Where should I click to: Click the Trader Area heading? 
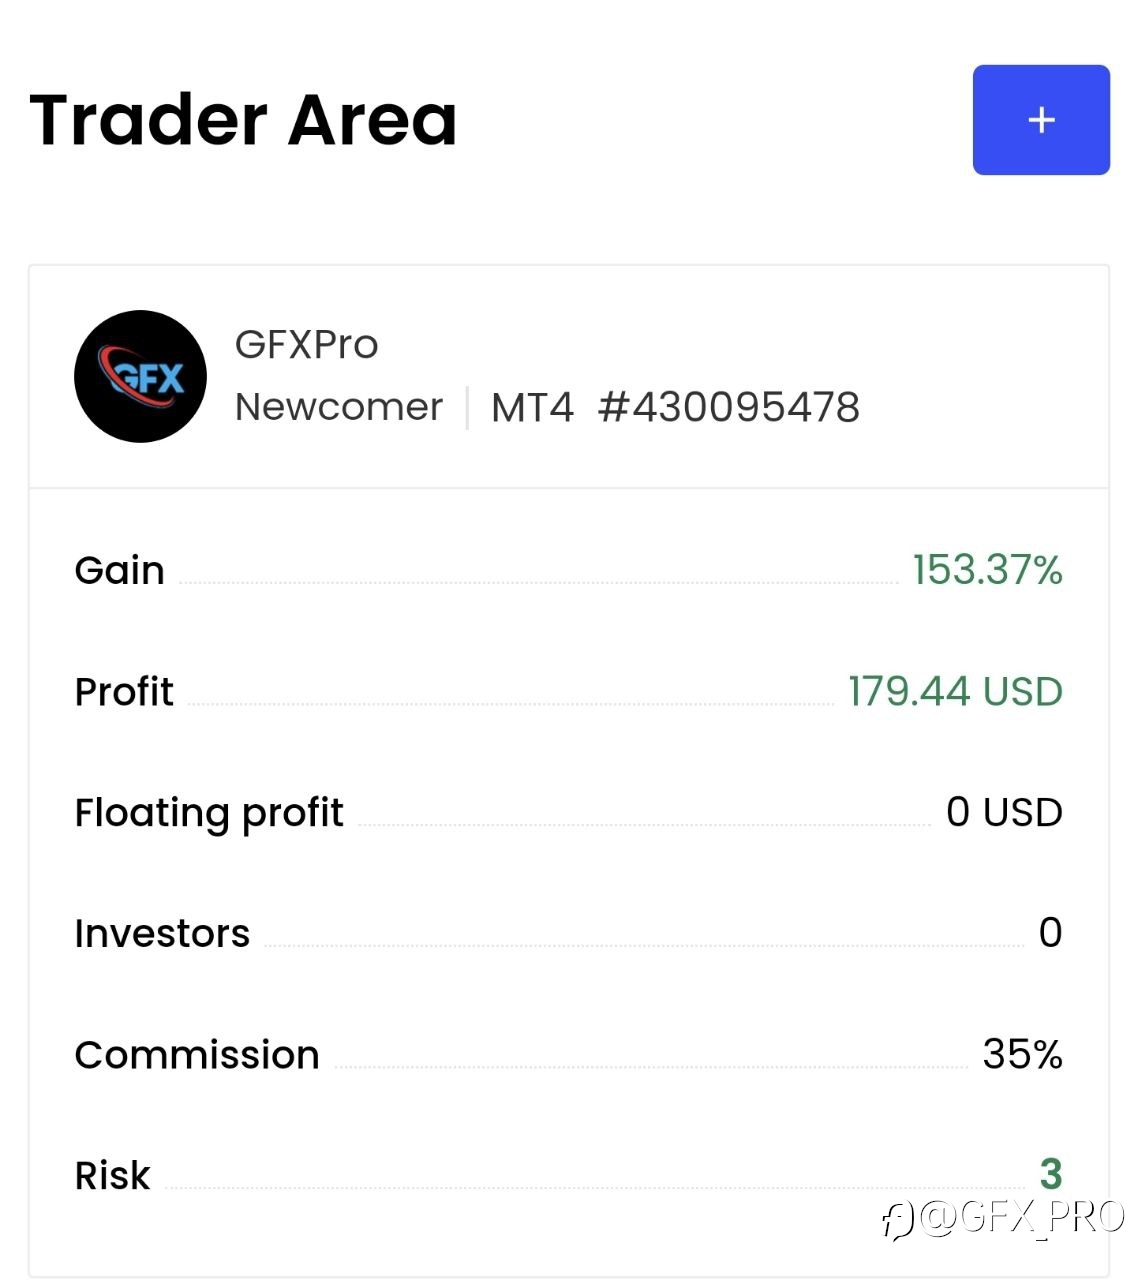[x=243, y=120]
